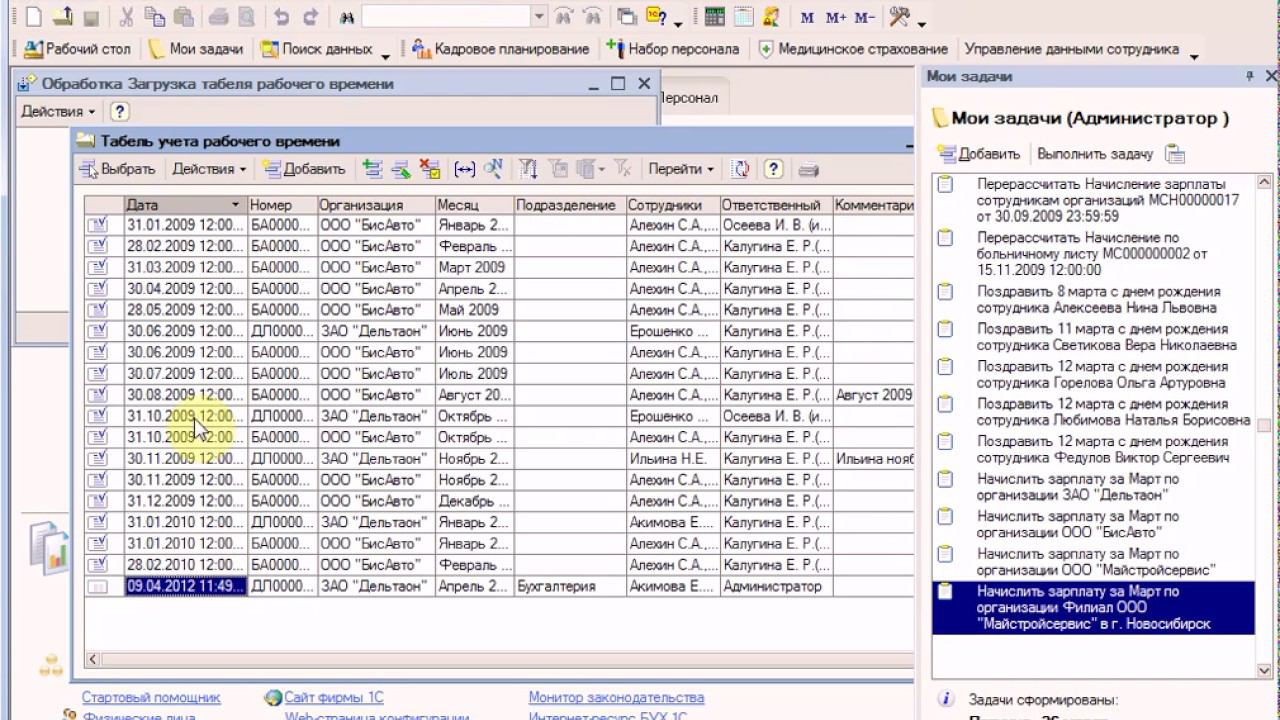
Task: Click the M+ memory add button
Action: coord(836,18)
